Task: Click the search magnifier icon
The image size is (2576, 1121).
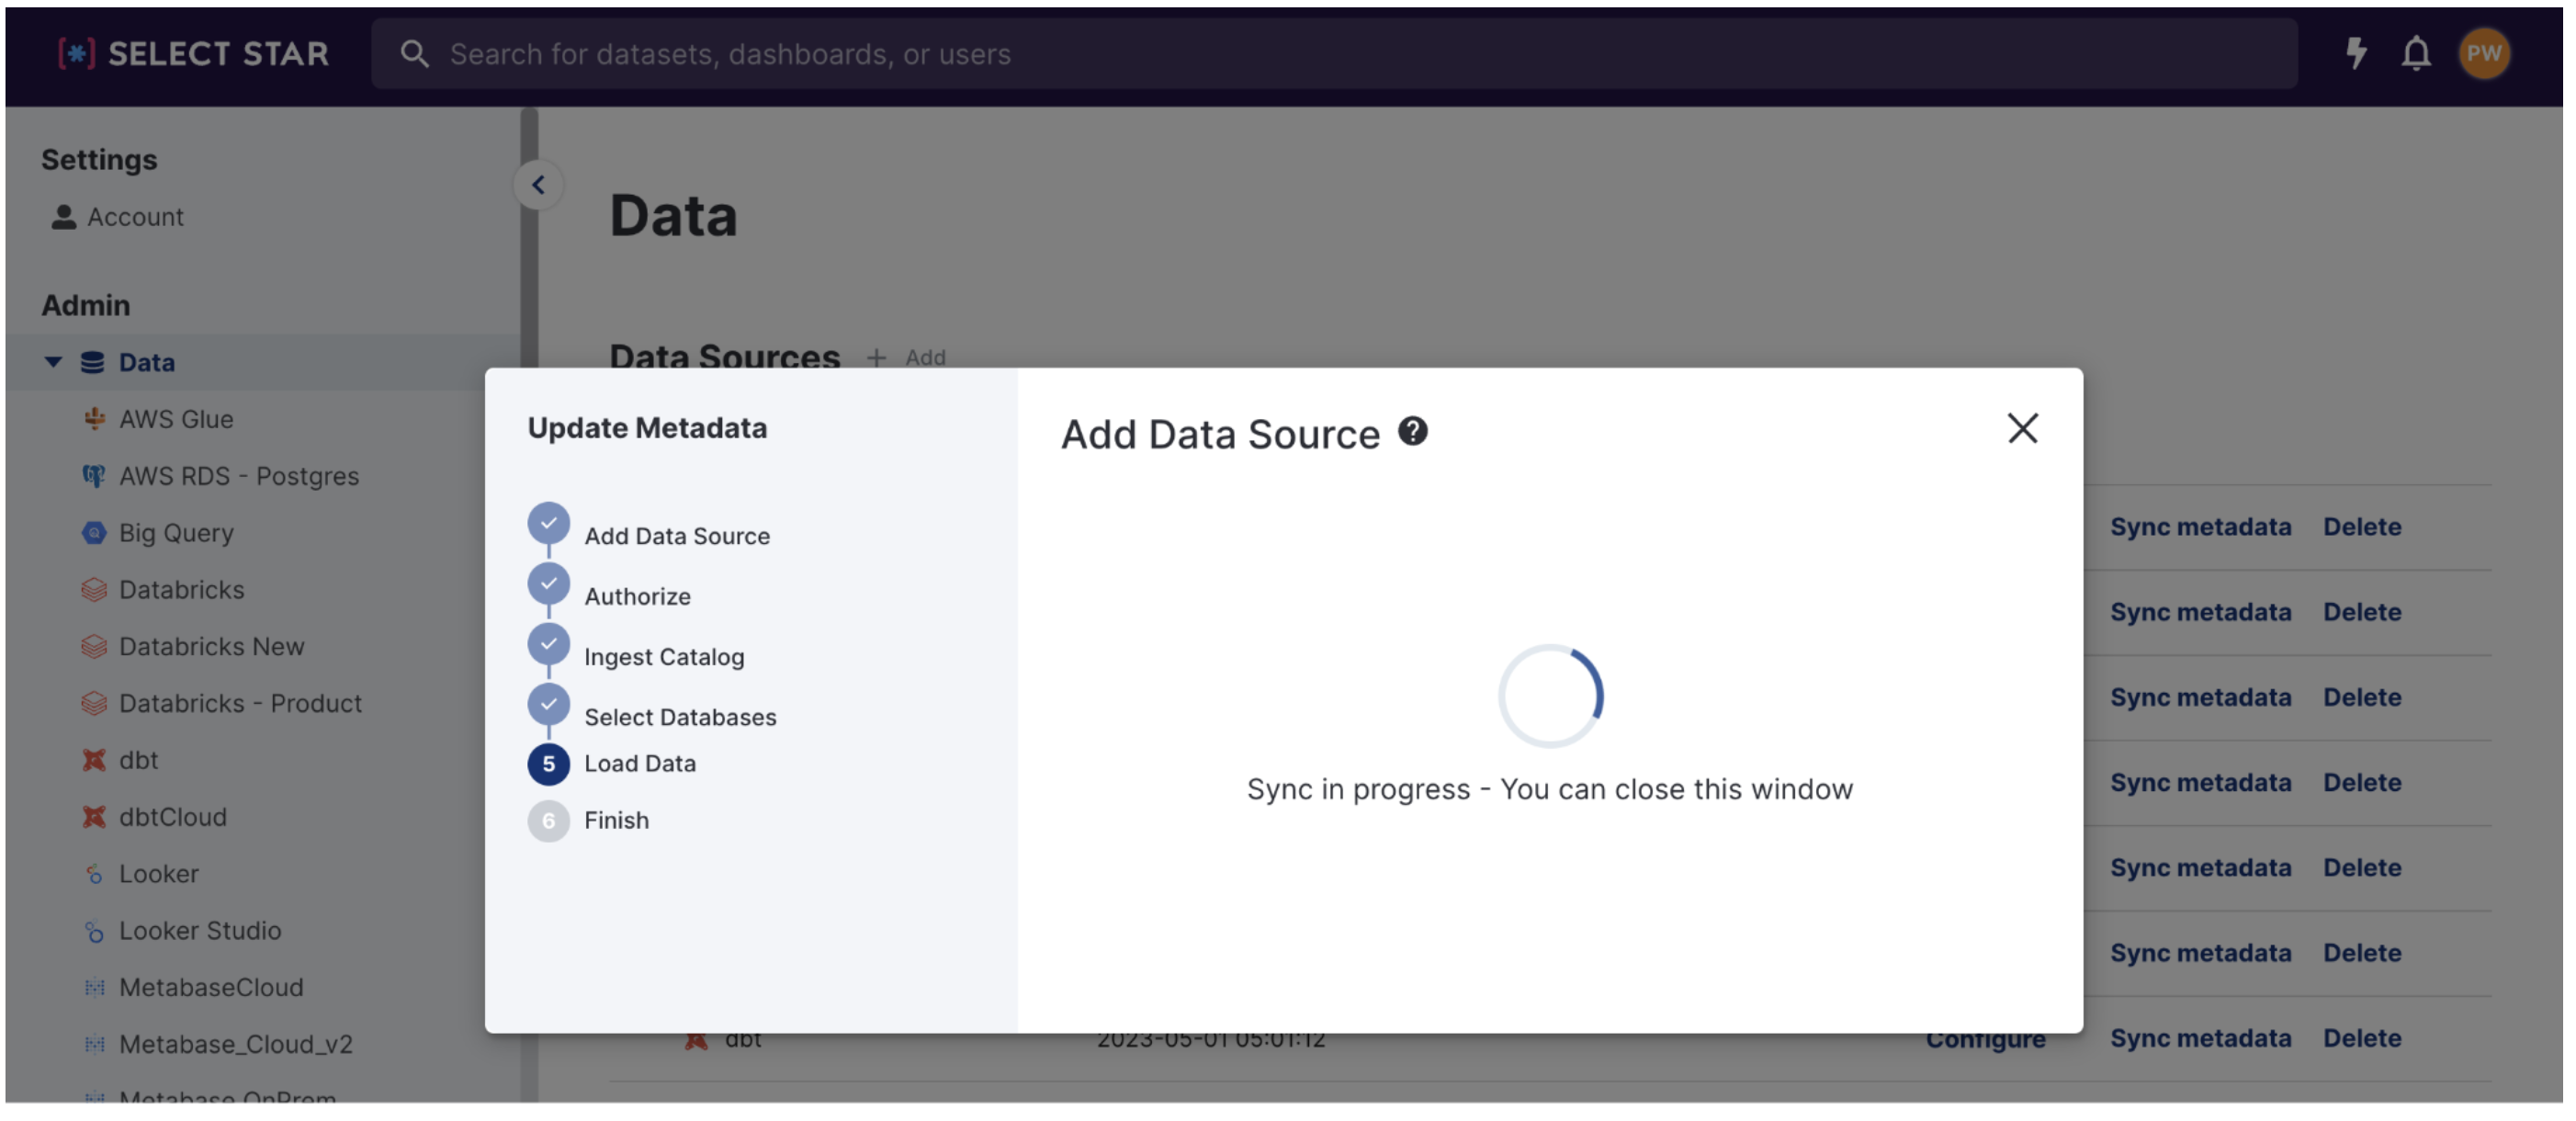Action: click(x=414, y=54)
